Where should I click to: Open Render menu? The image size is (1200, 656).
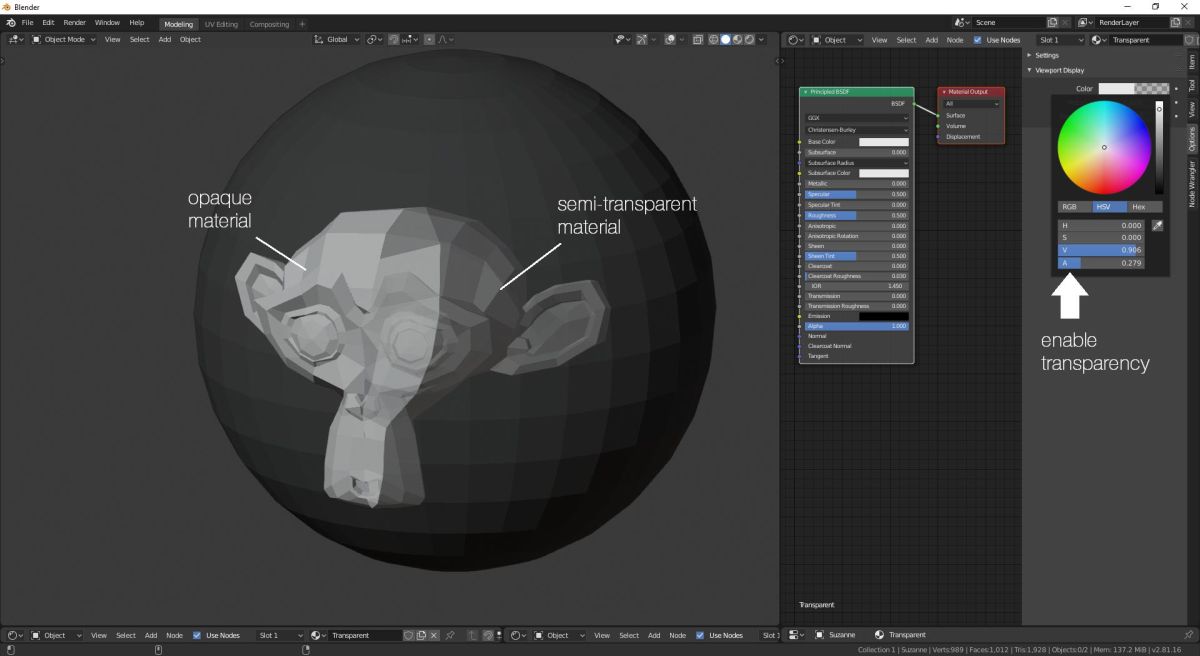(75, 22)
